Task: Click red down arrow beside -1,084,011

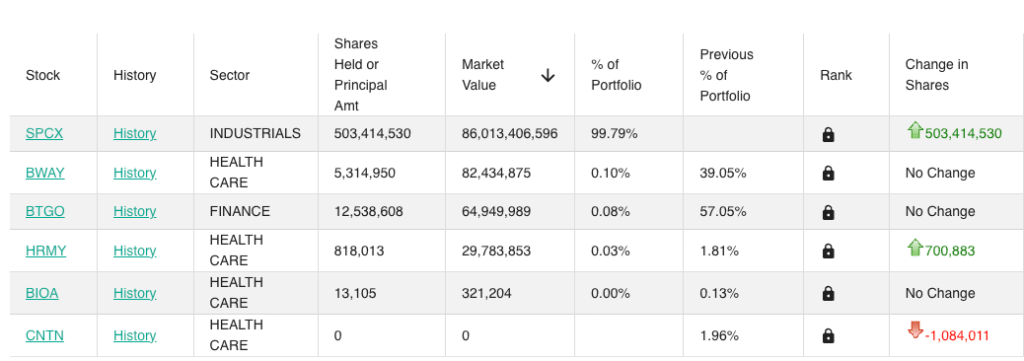Action: click(x=916, y=332)
